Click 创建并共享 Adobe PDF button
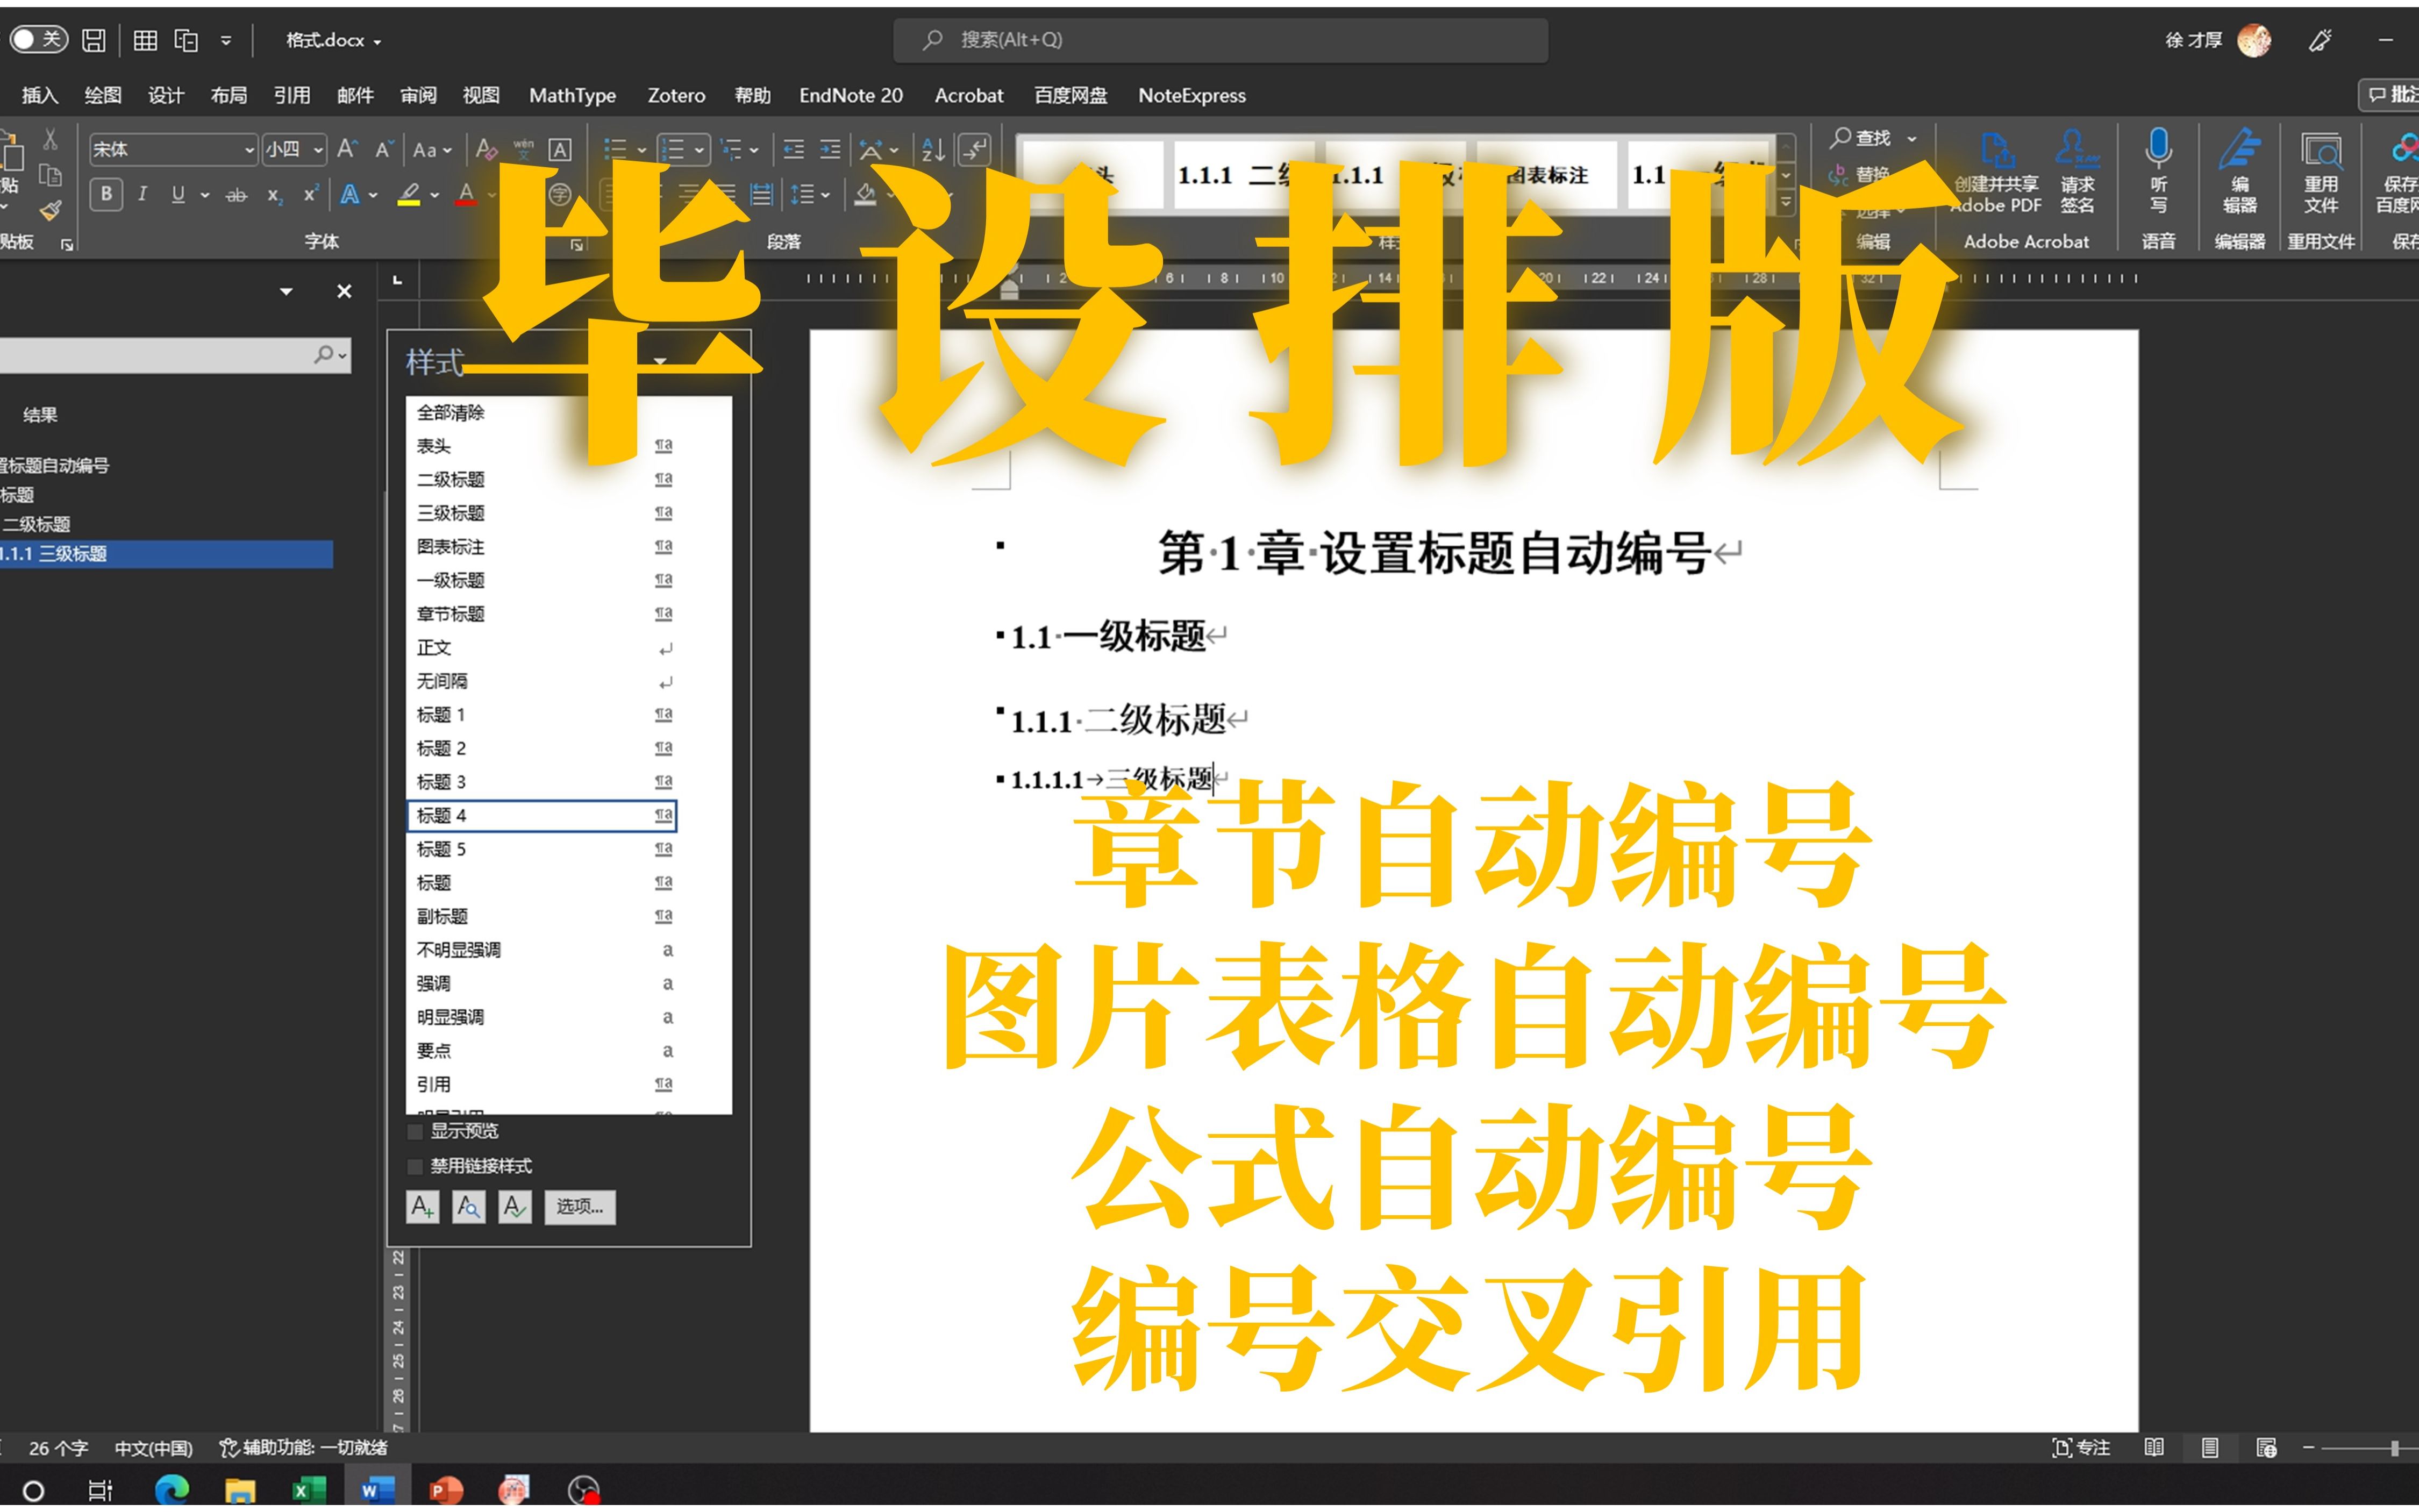Image resolution: width=2419 pixels, height=1512 pixels. tap(1996, 173)
